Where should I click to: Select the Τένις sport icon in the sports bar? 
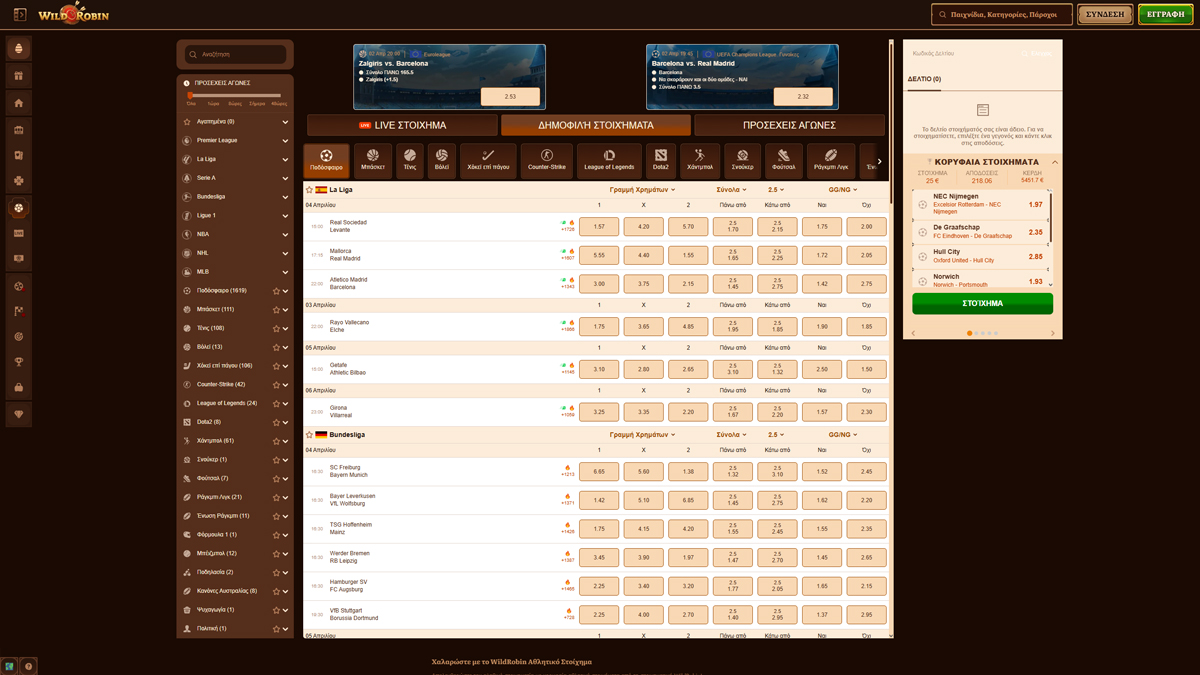click(x=410, y=160)
